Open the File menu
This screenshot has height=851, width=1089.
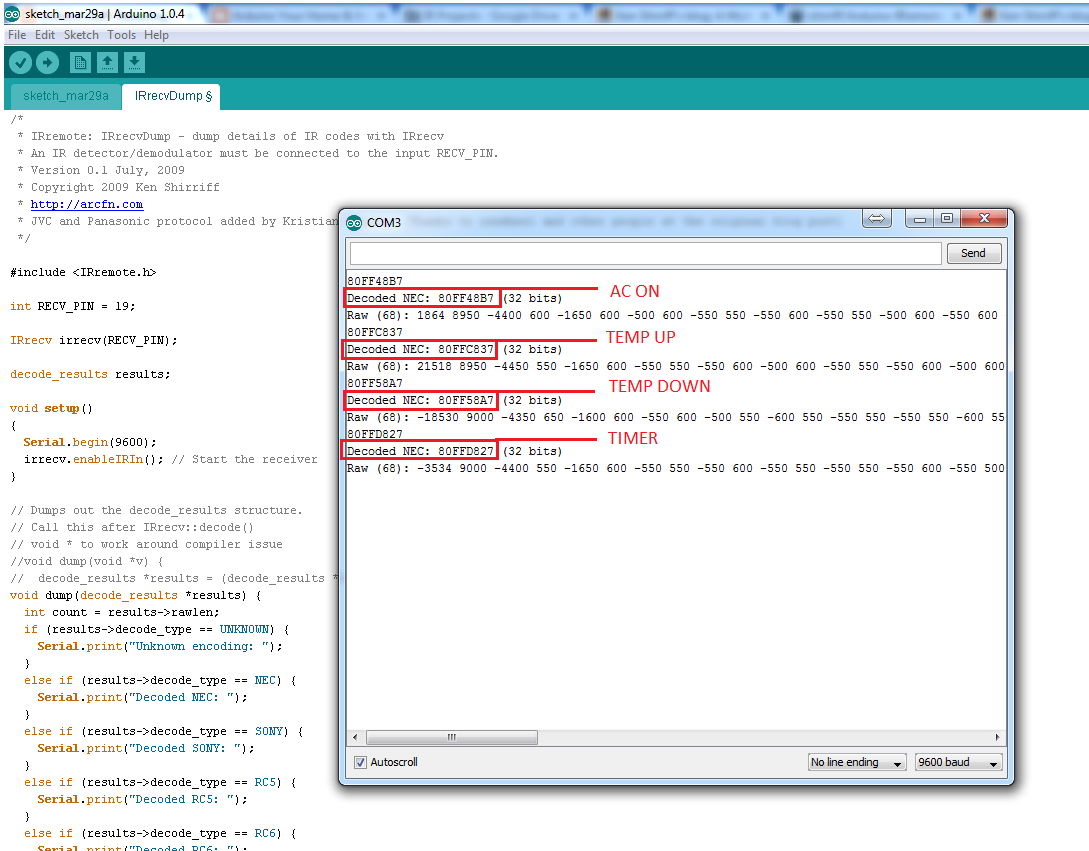(17, 35)
